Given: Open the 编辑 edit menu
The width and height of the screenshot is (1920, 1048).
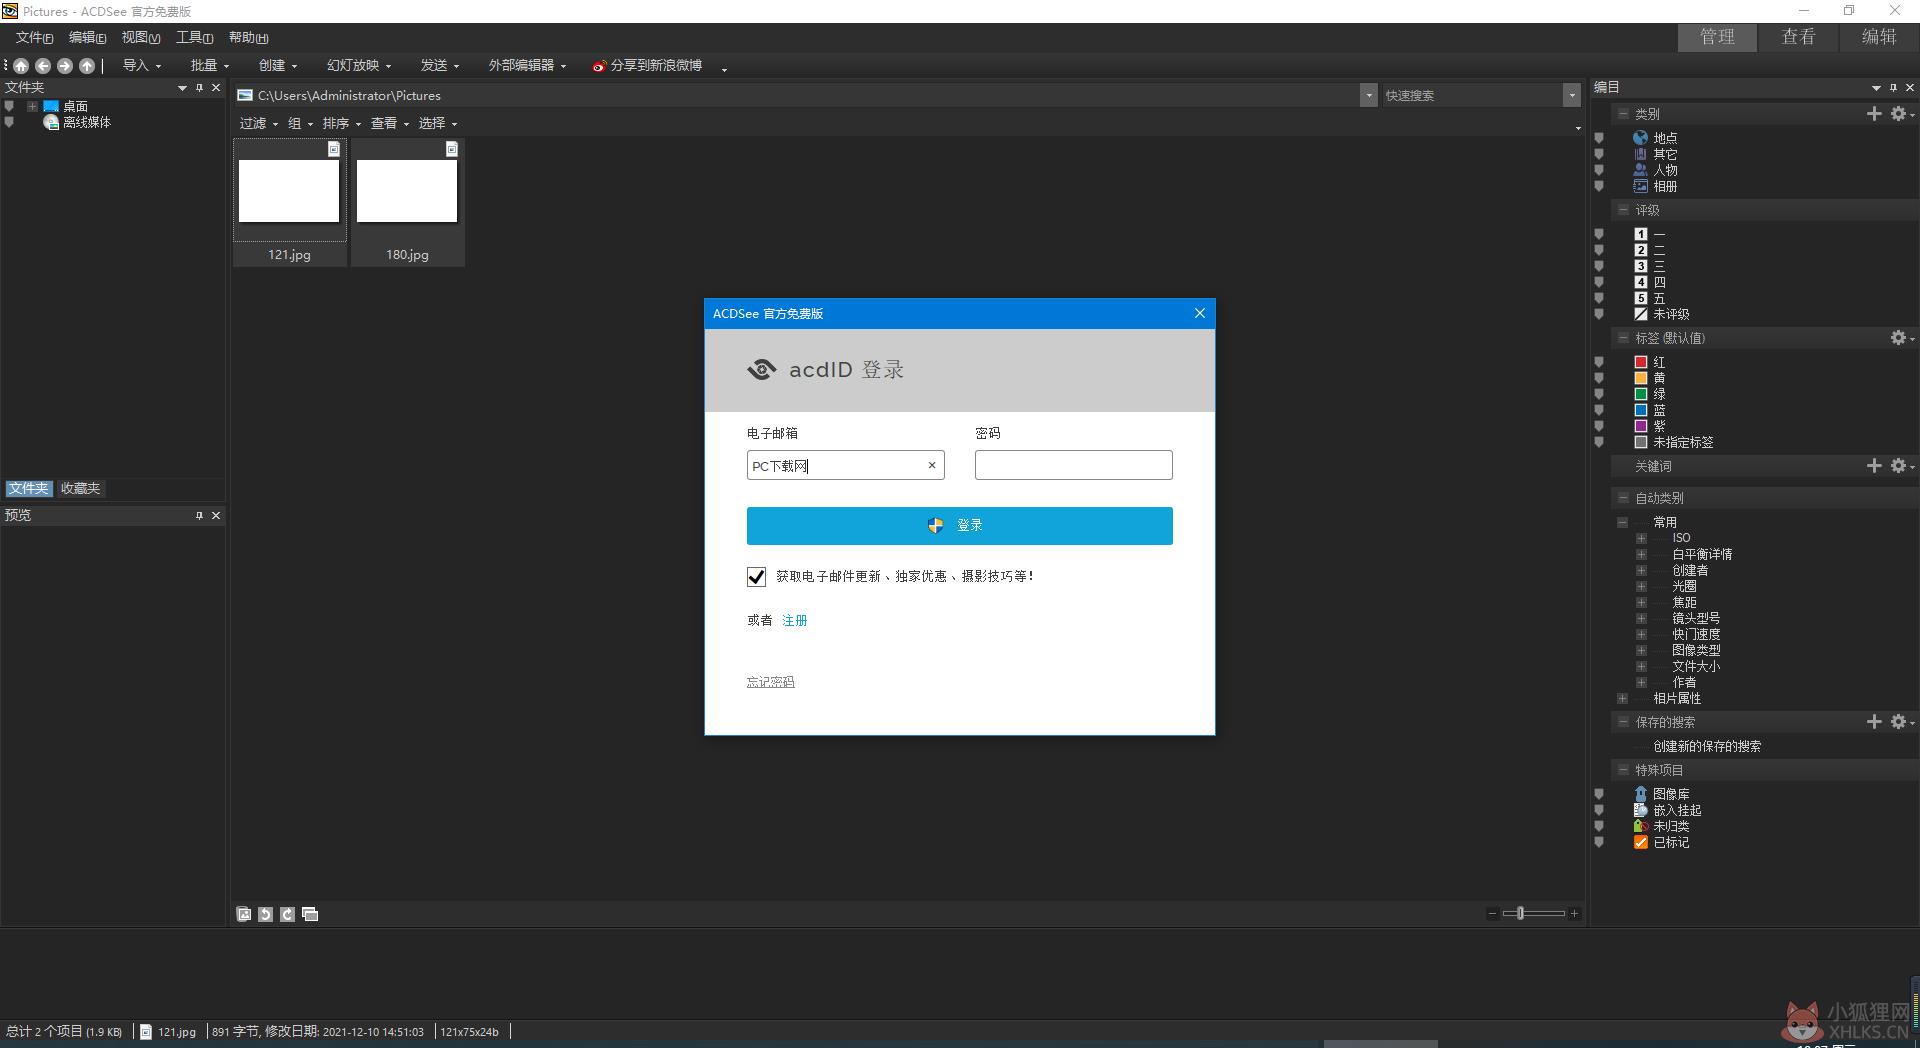Looking at the screenshot, I should tap(87, 38).
